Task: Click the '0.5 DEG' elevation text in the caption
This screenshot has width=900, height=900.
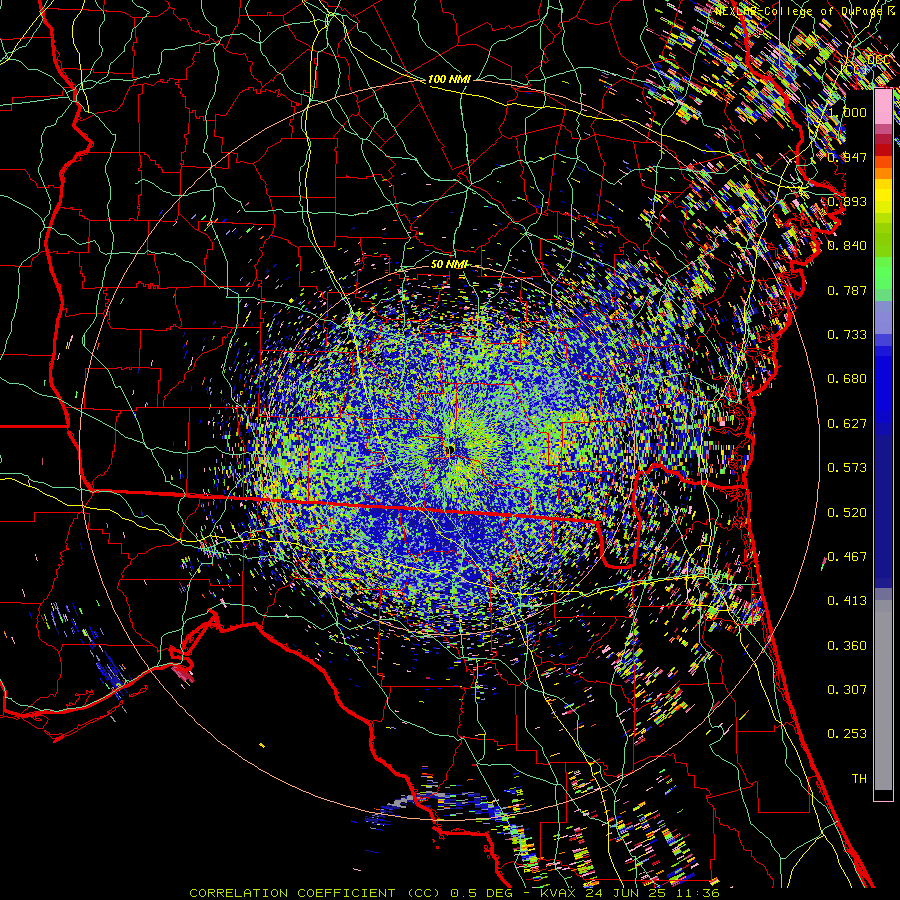Action: pyautogui.click(x=481, y=893)
